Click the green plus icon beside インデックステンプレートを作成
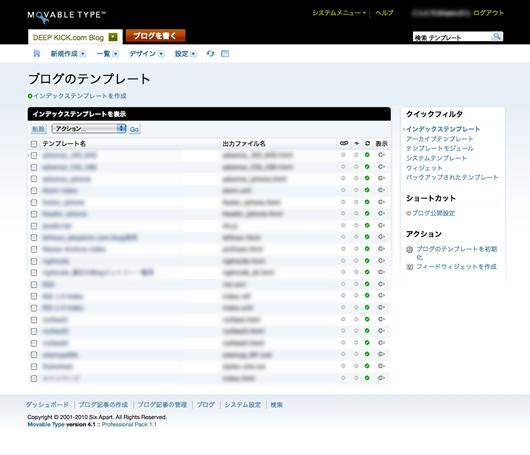This screenshot has width=530, height=455. click(30, 96)
